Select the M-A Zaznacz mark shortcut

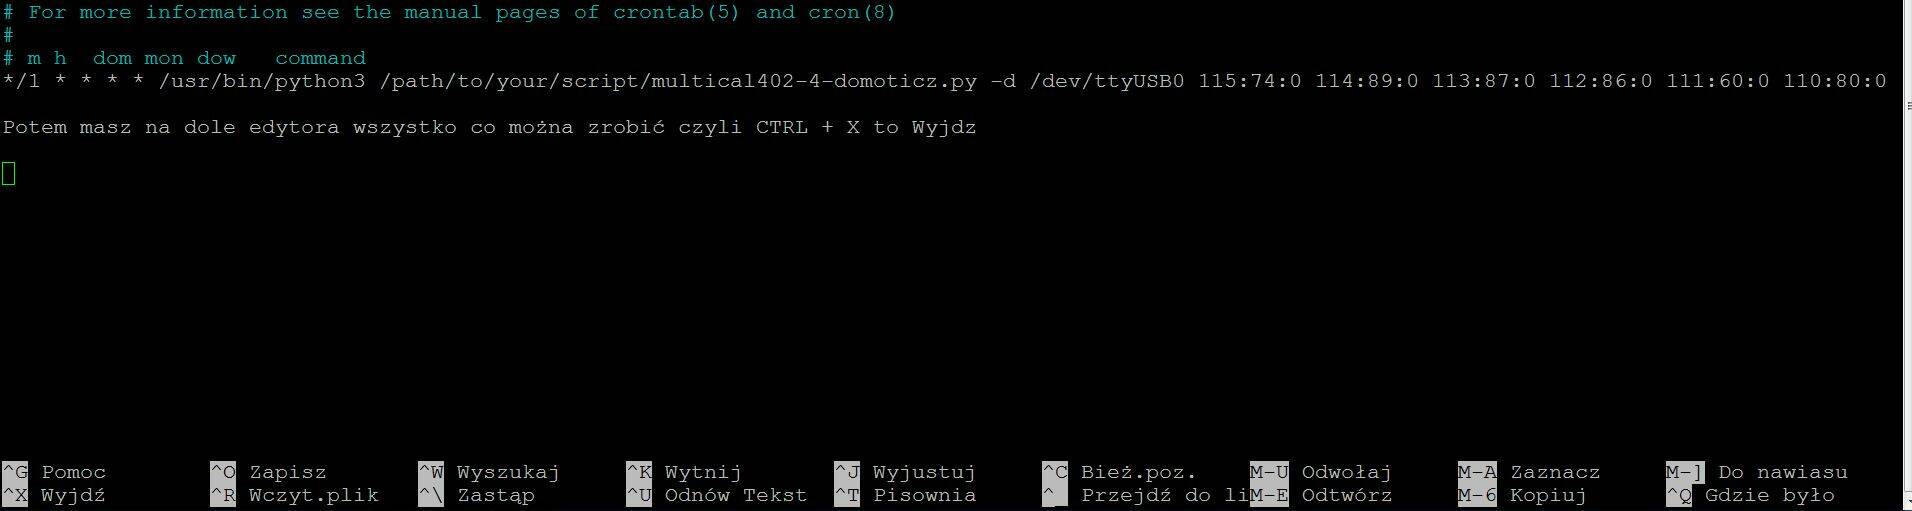pyautogui.click(x=1529, y=472)
